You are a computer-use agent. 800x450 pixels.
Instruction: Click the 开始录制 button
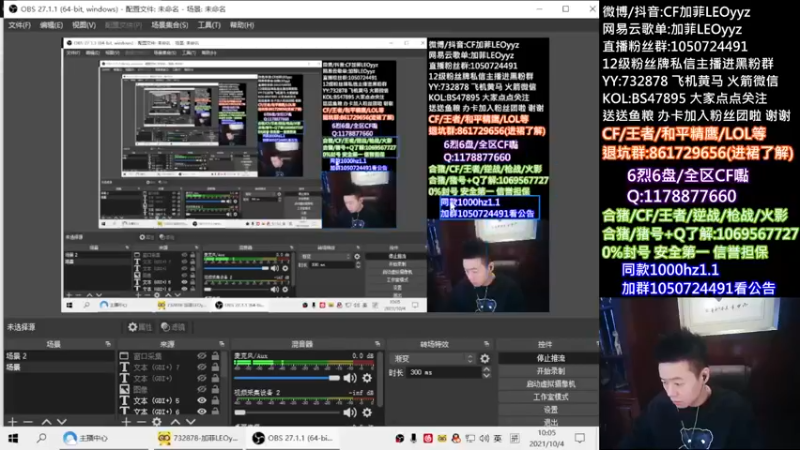point(549,371)
